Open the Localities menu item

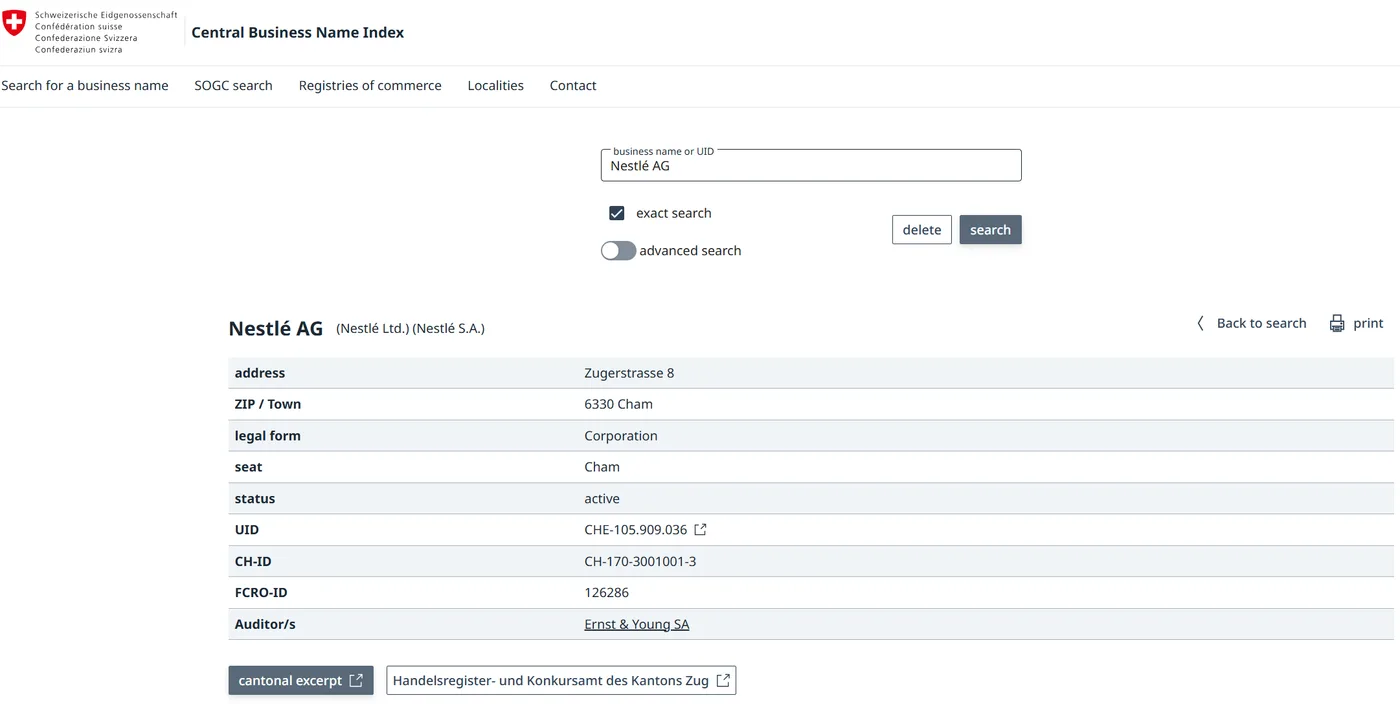coord(495,86)
